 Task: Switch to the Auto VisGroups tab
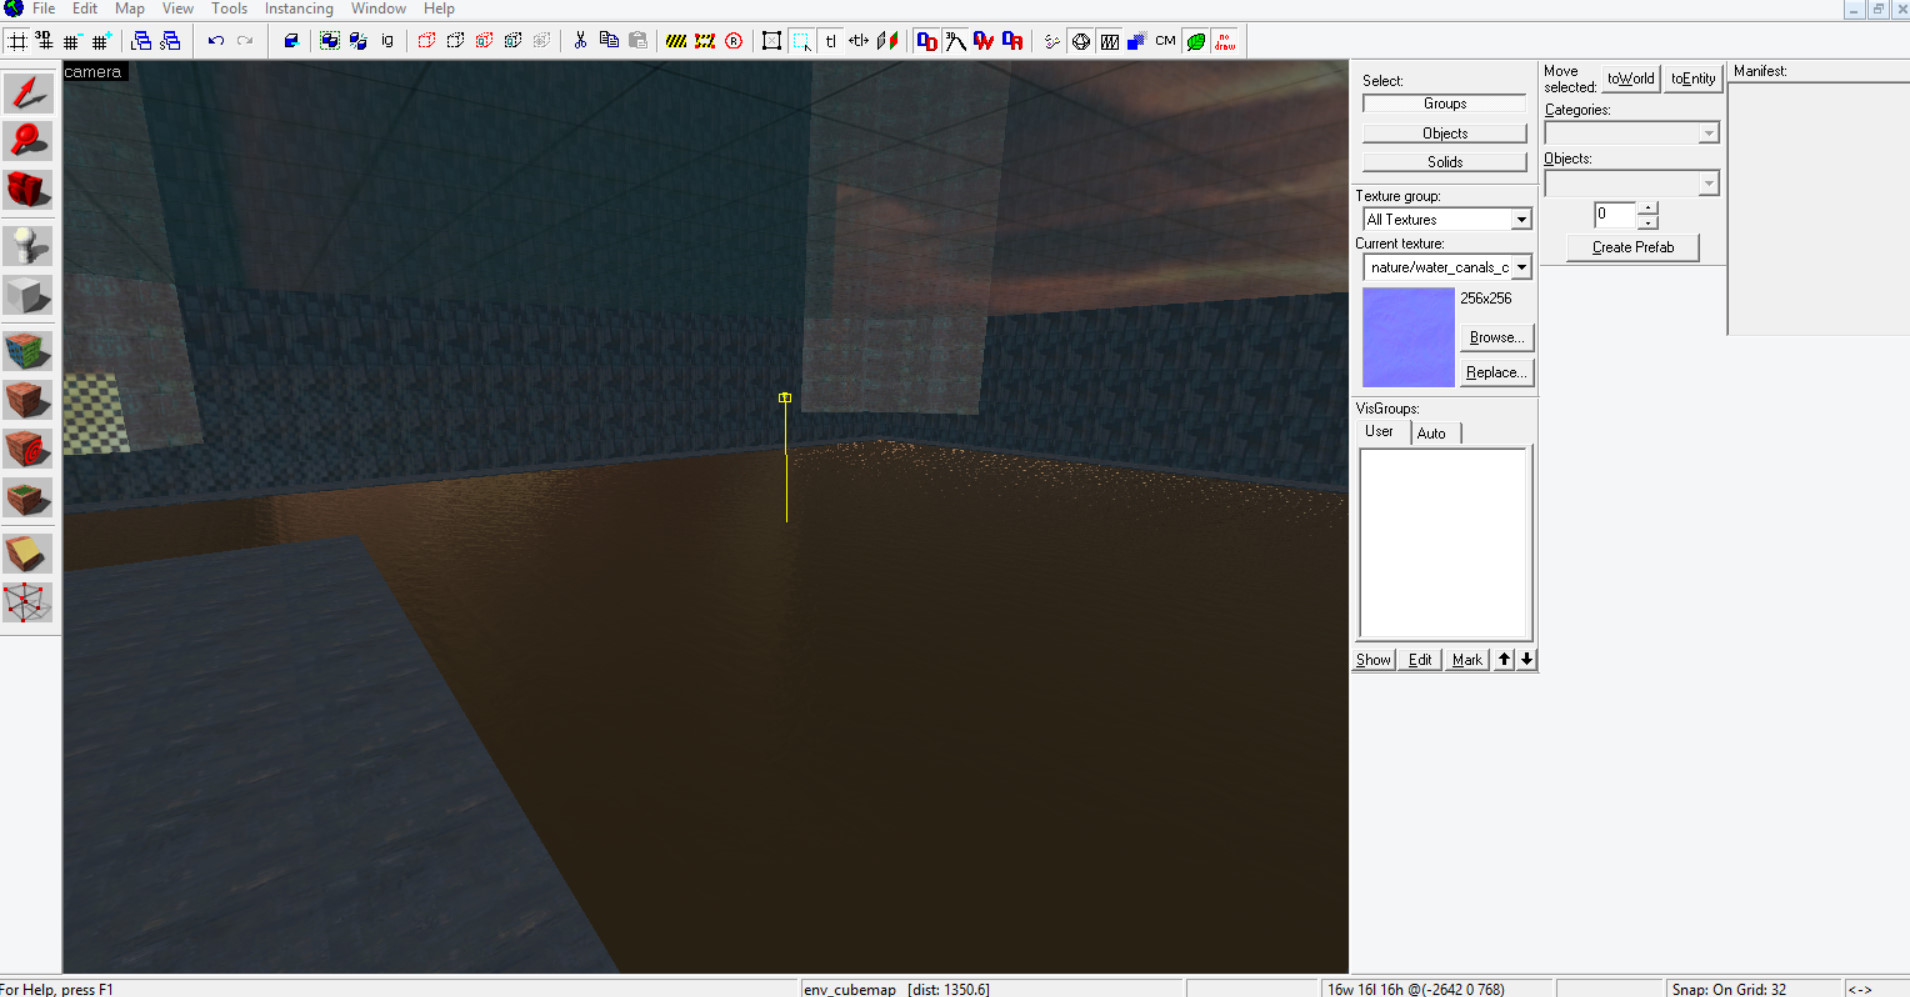pos(1431,433)
